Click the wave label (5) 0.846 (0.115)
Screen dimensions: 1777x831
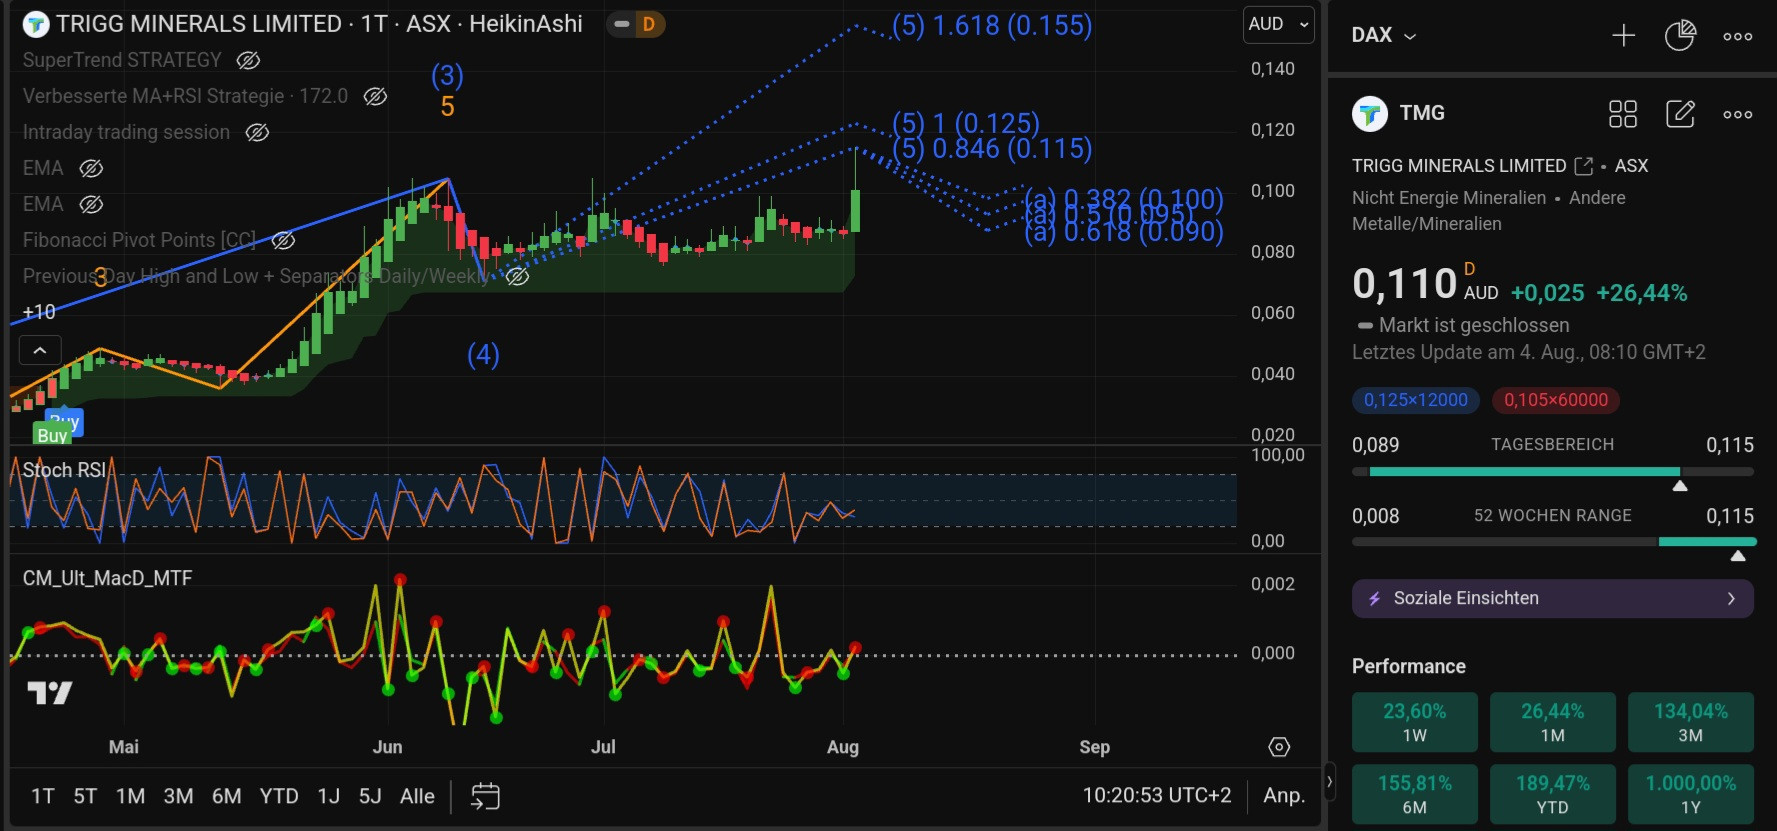pos(991,149)
